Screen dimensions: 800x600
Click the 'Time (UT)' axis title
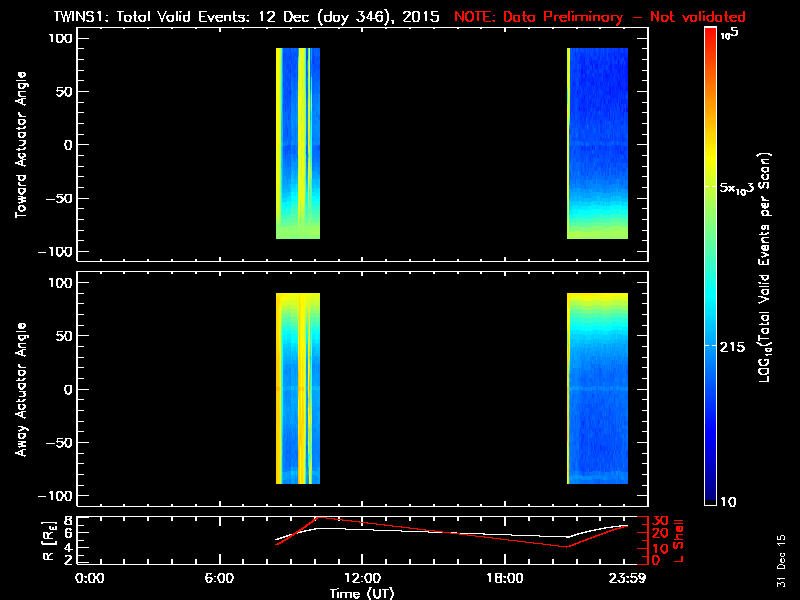click(x=363, y=593)
